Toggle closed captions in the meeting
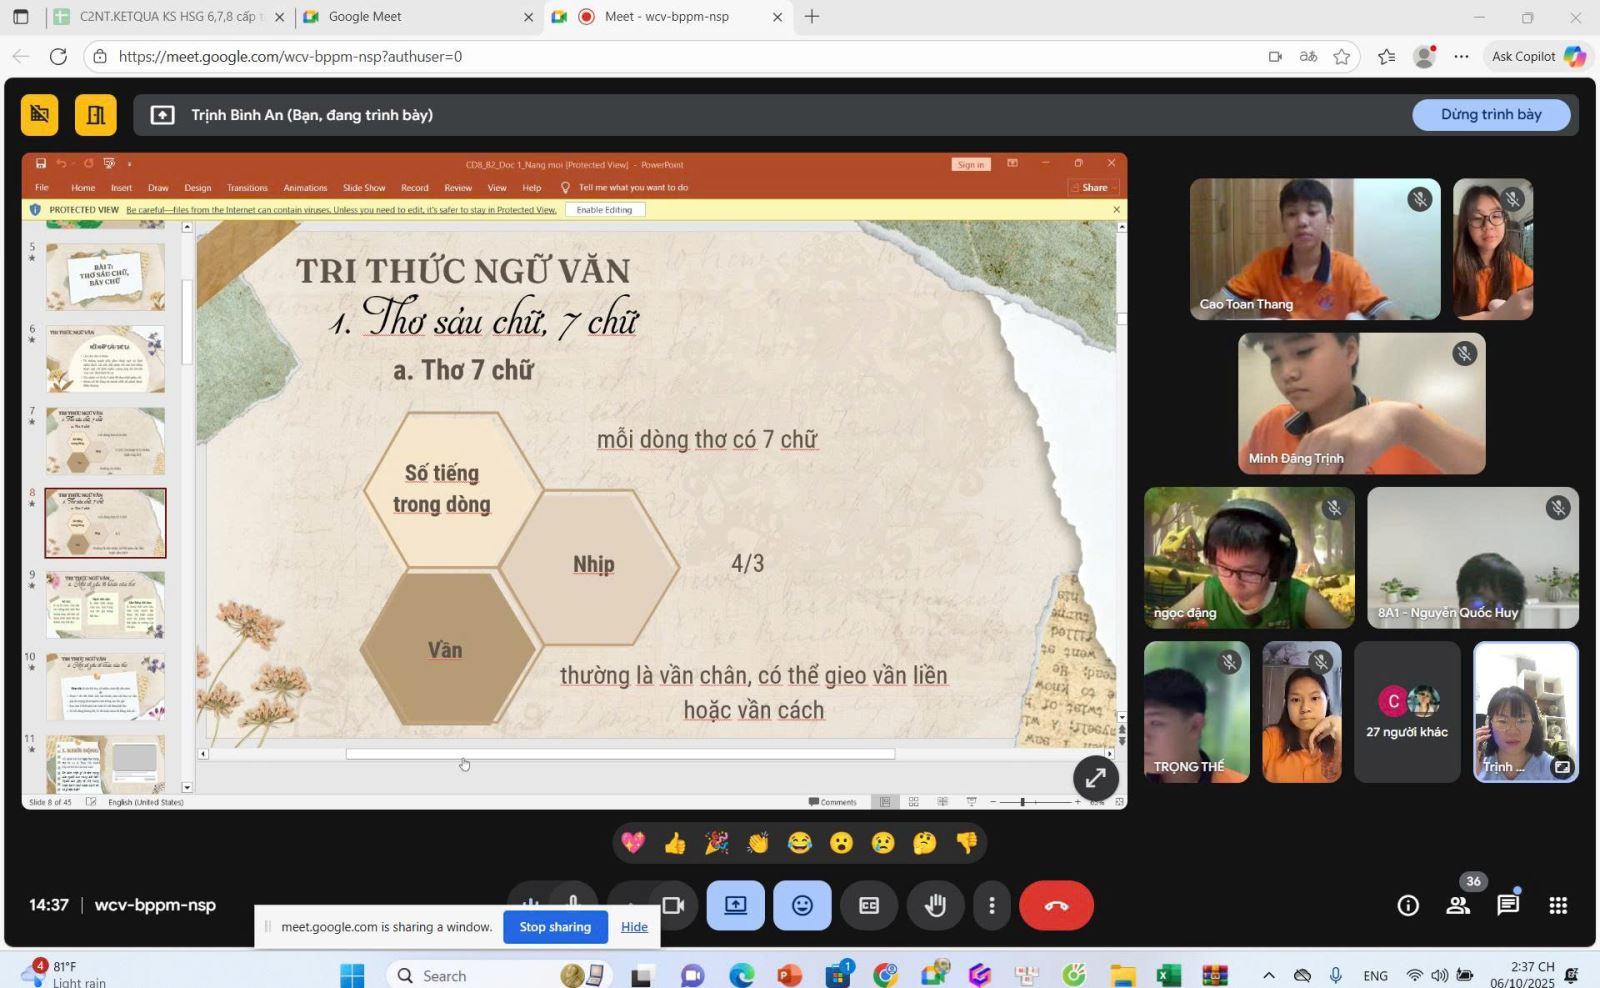The image size is (1600, 988). point(869,905)
